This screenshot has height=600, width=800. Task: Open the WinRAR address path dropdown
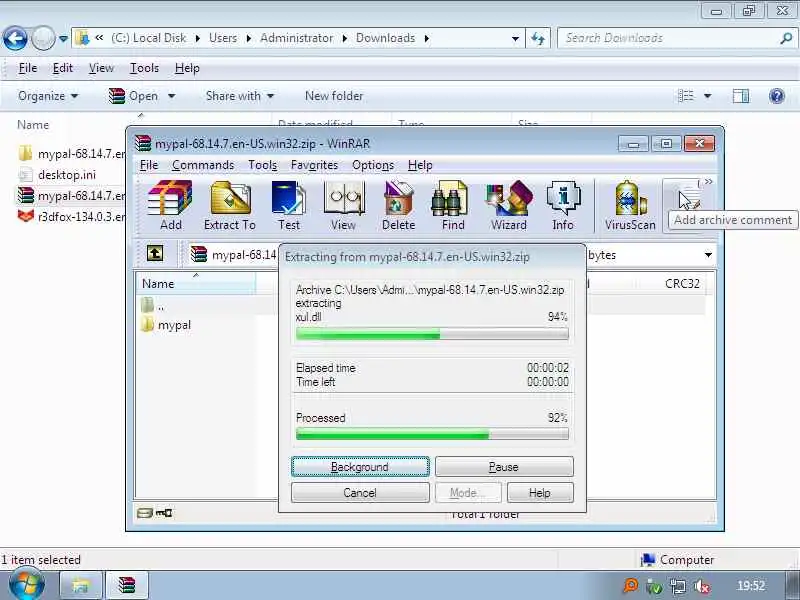pos(708,255)
